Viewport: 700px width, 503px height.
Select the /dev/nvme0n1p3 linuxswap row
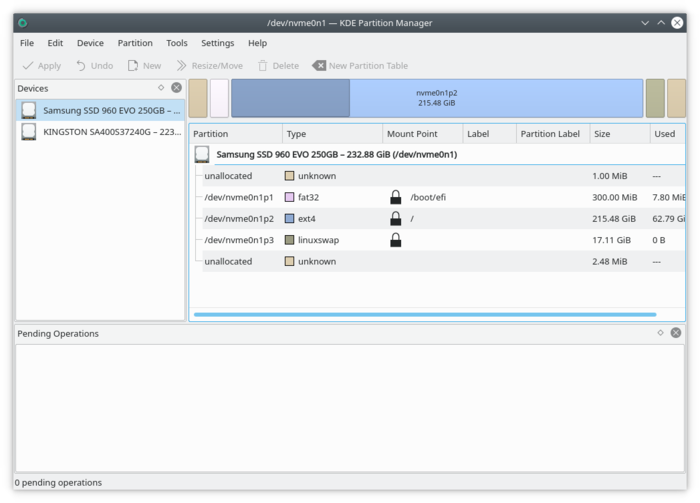239,240
